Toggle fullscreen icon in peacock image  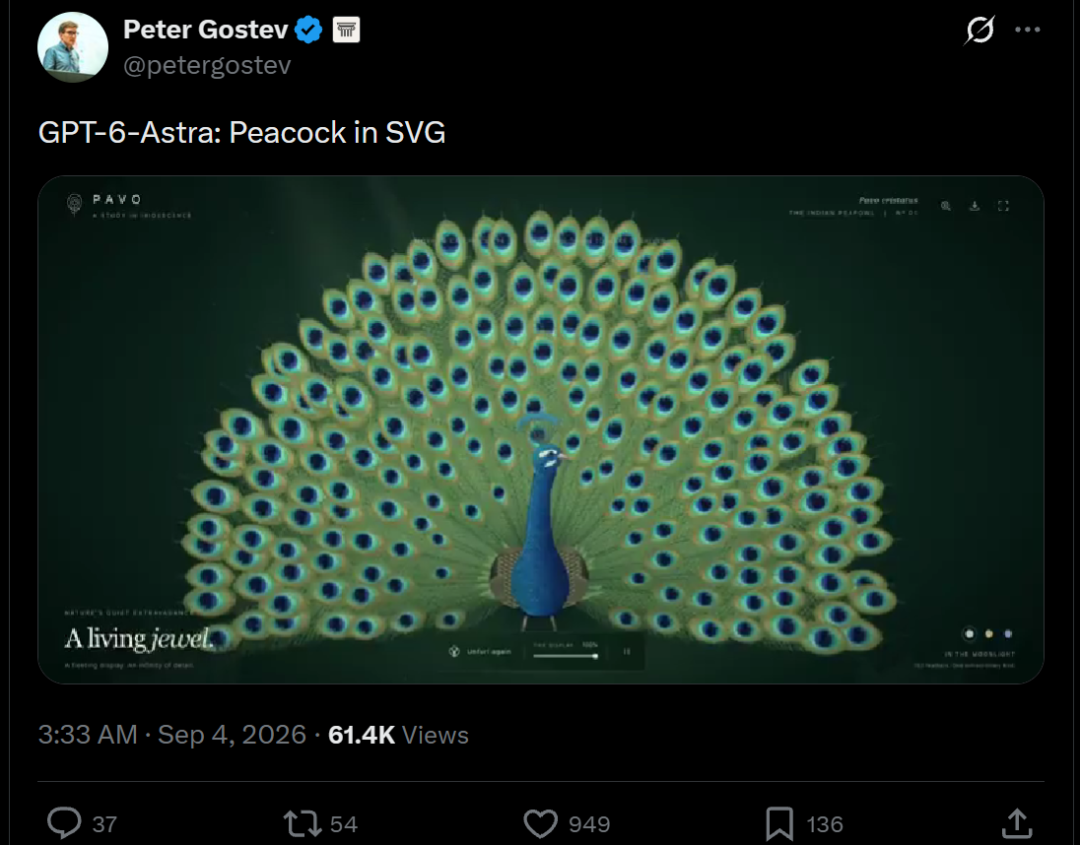1003,206
